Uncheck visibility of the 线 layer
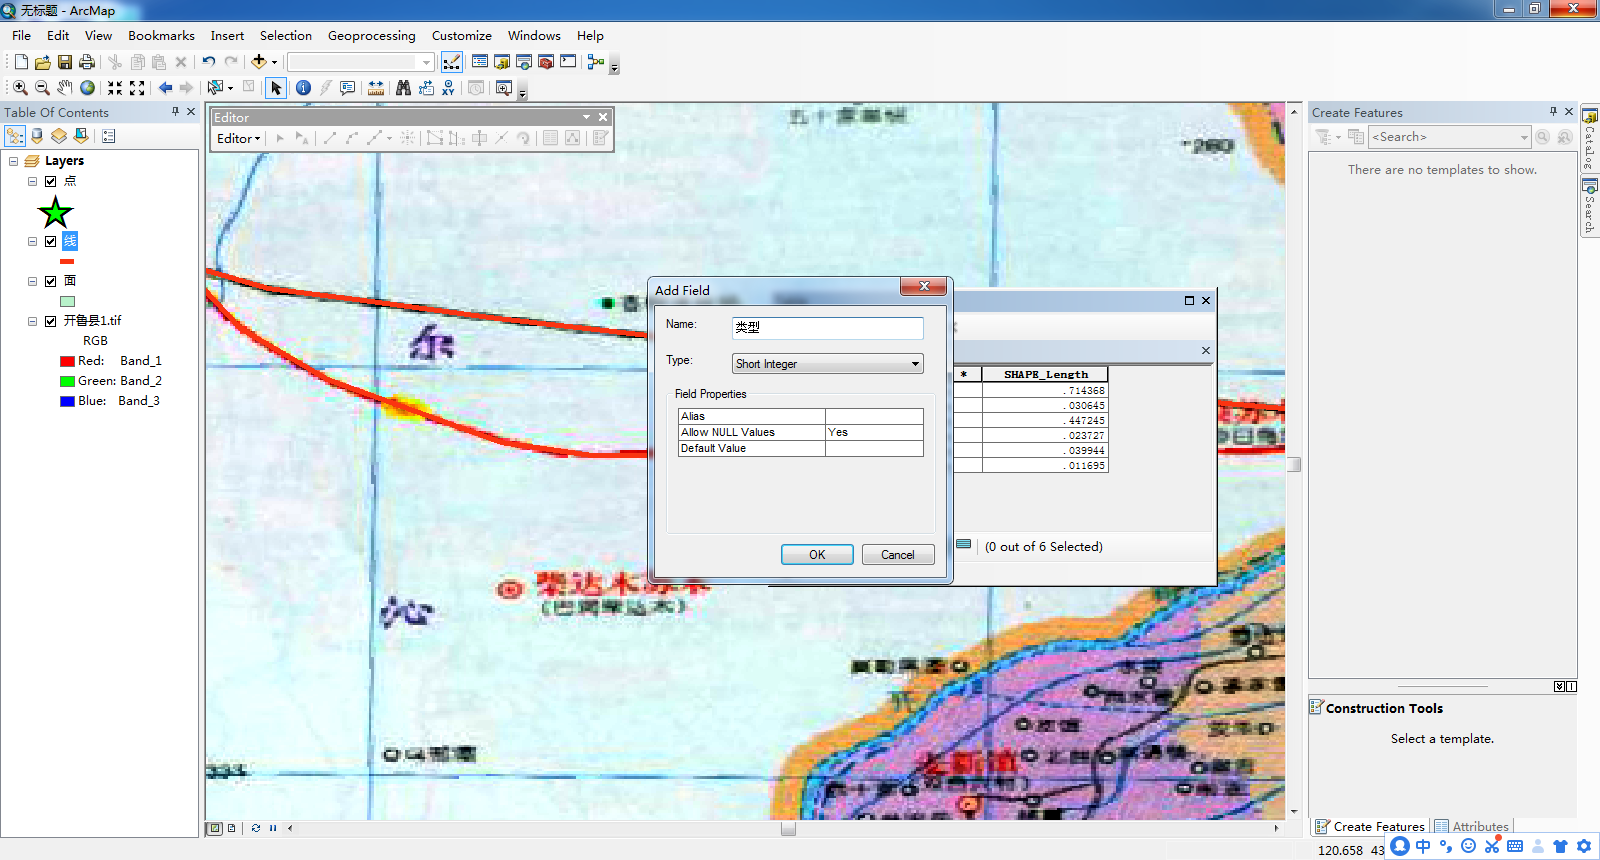The width and height of the screenshot is (1600, 860). [50, 241]
